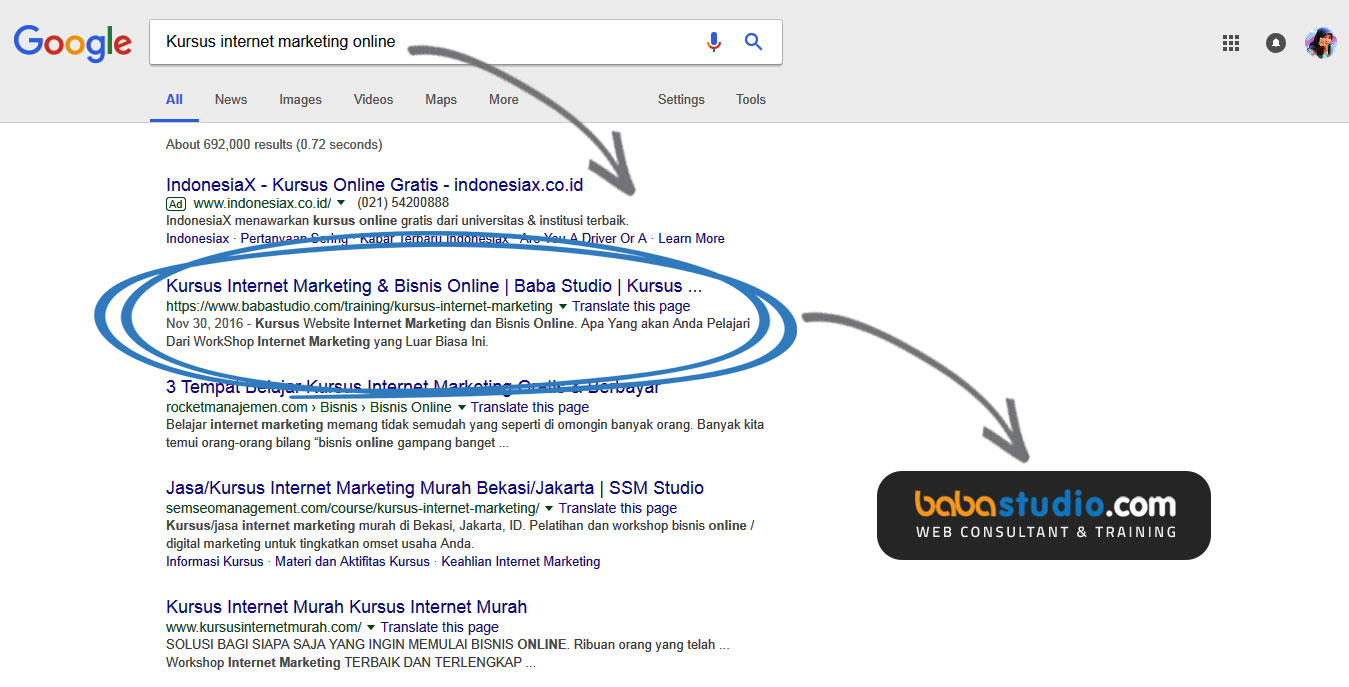Translate the semseomanagement.com page

coord(618,508)
